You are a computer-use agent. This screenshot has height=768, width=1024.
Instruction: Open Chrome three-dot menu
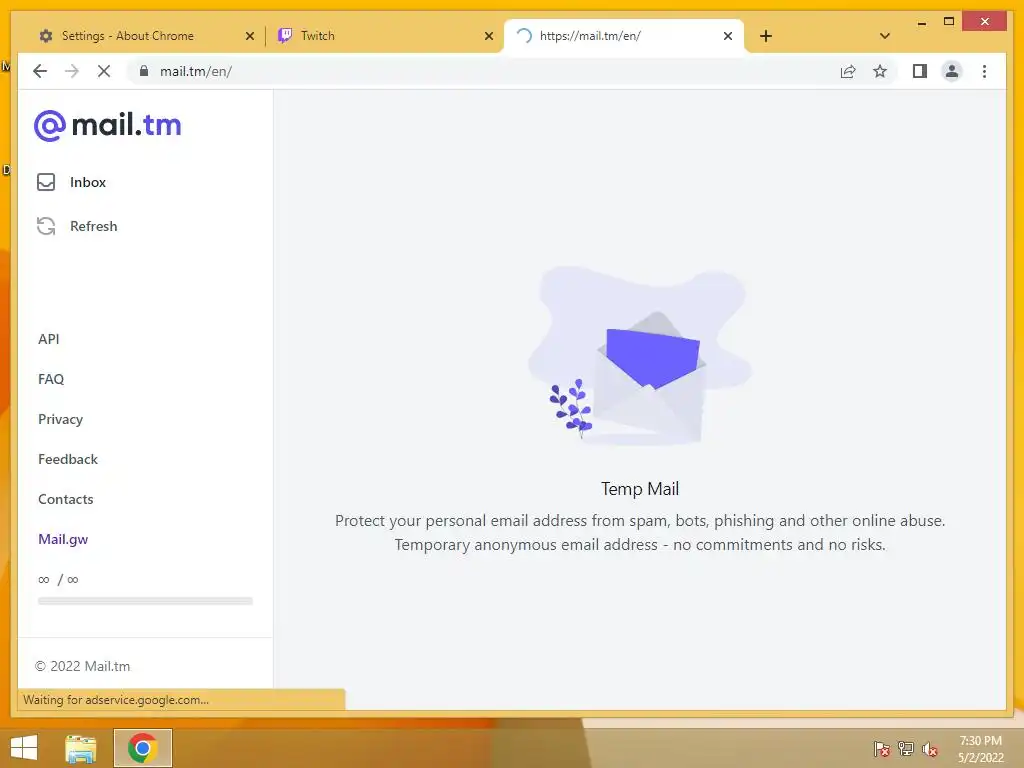tap(984, 71)
